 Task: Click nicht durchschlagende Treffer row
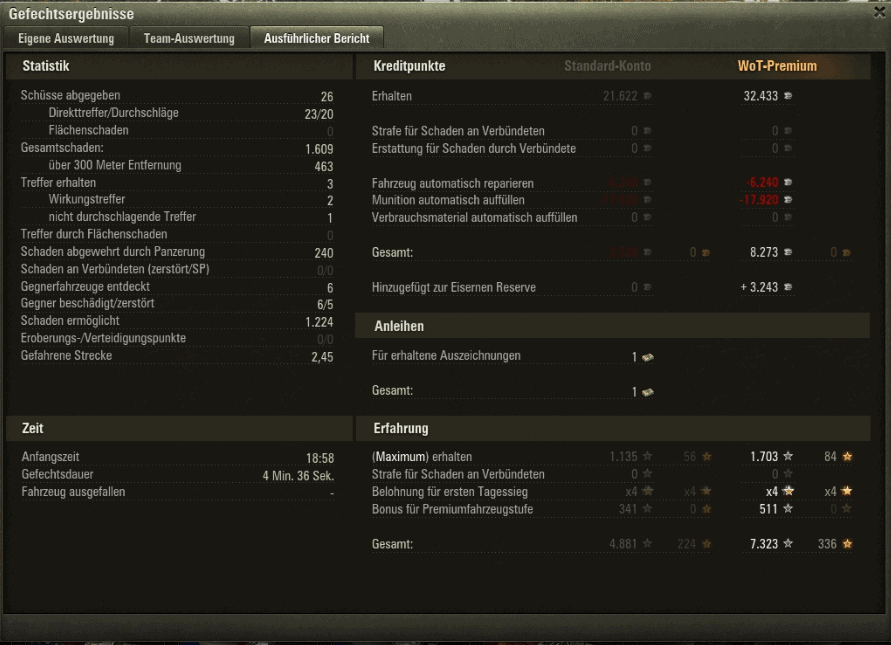pyautogui.click(x=177, y=217)
